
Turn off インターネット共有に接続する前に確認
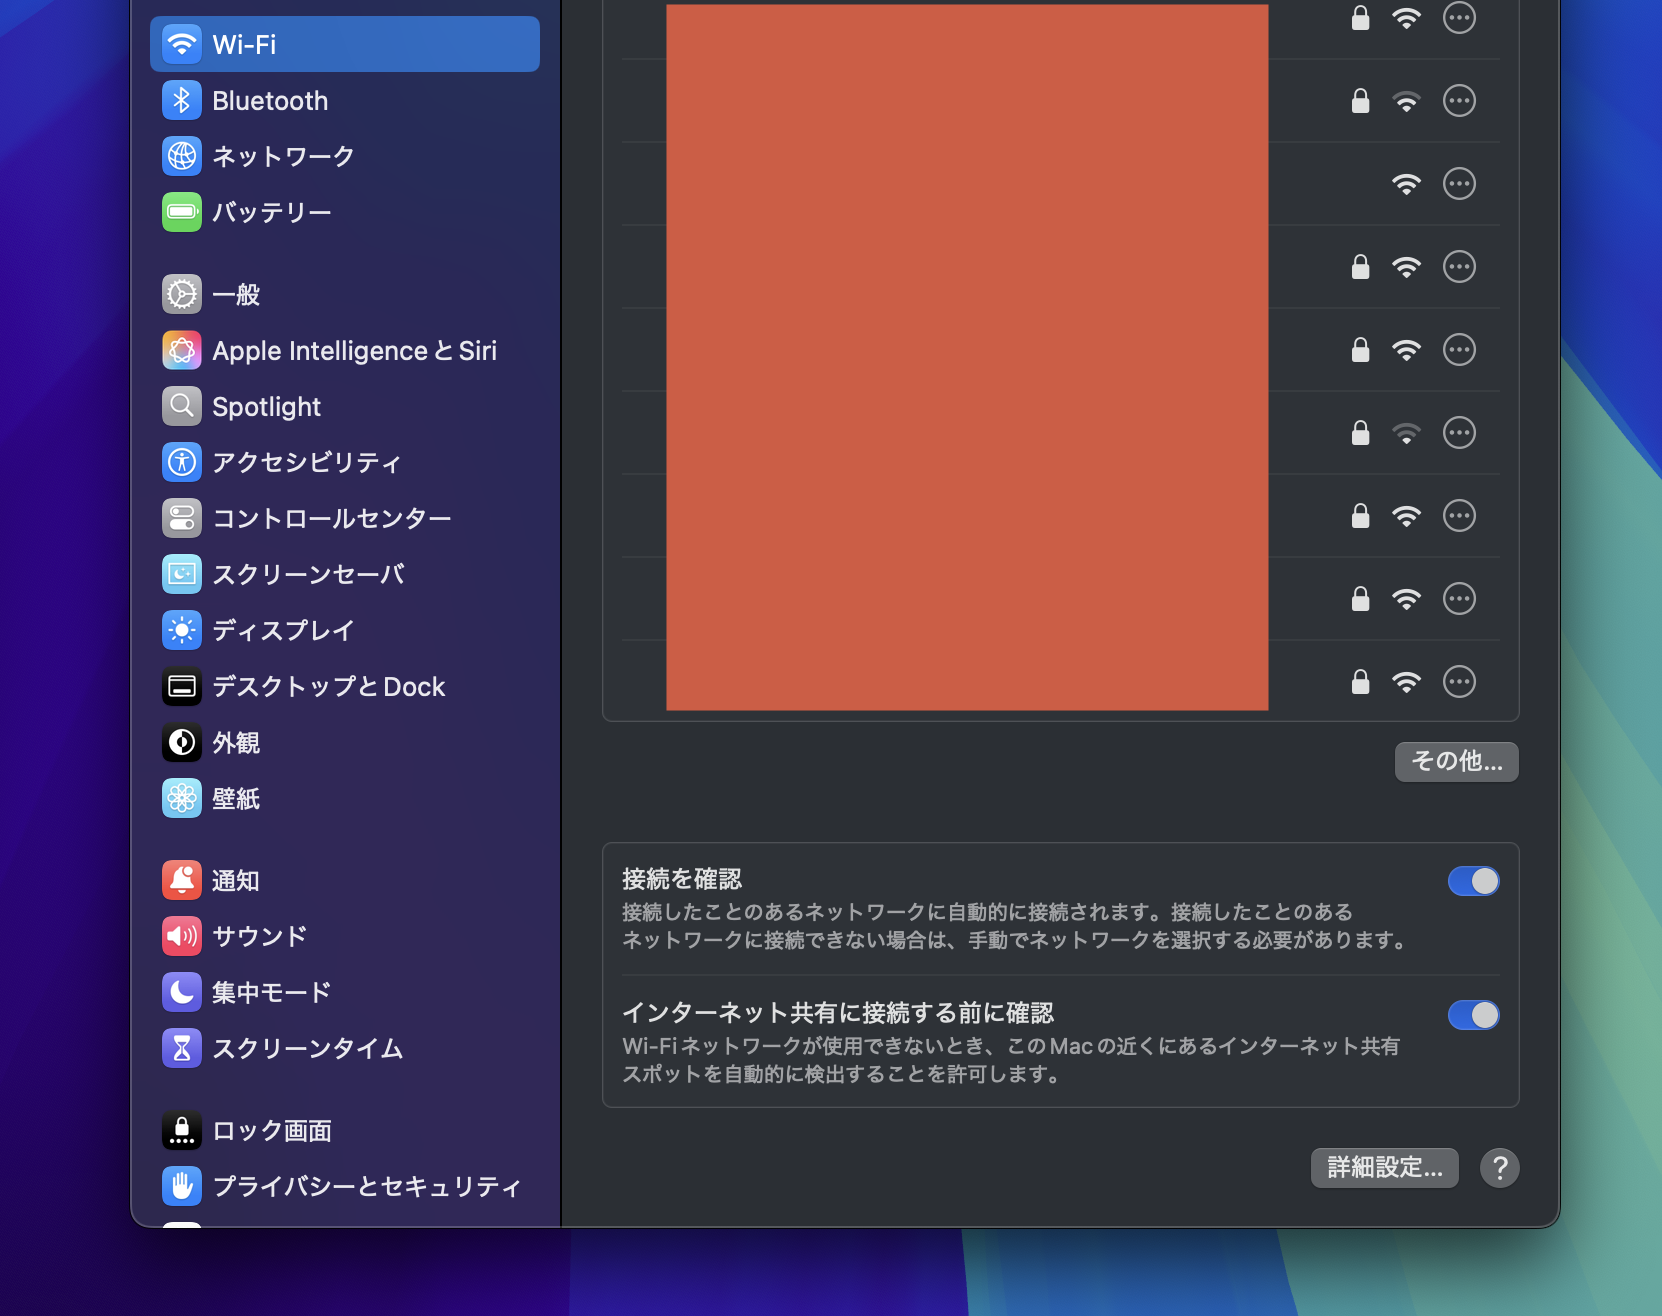(x=1473, y=1015)
